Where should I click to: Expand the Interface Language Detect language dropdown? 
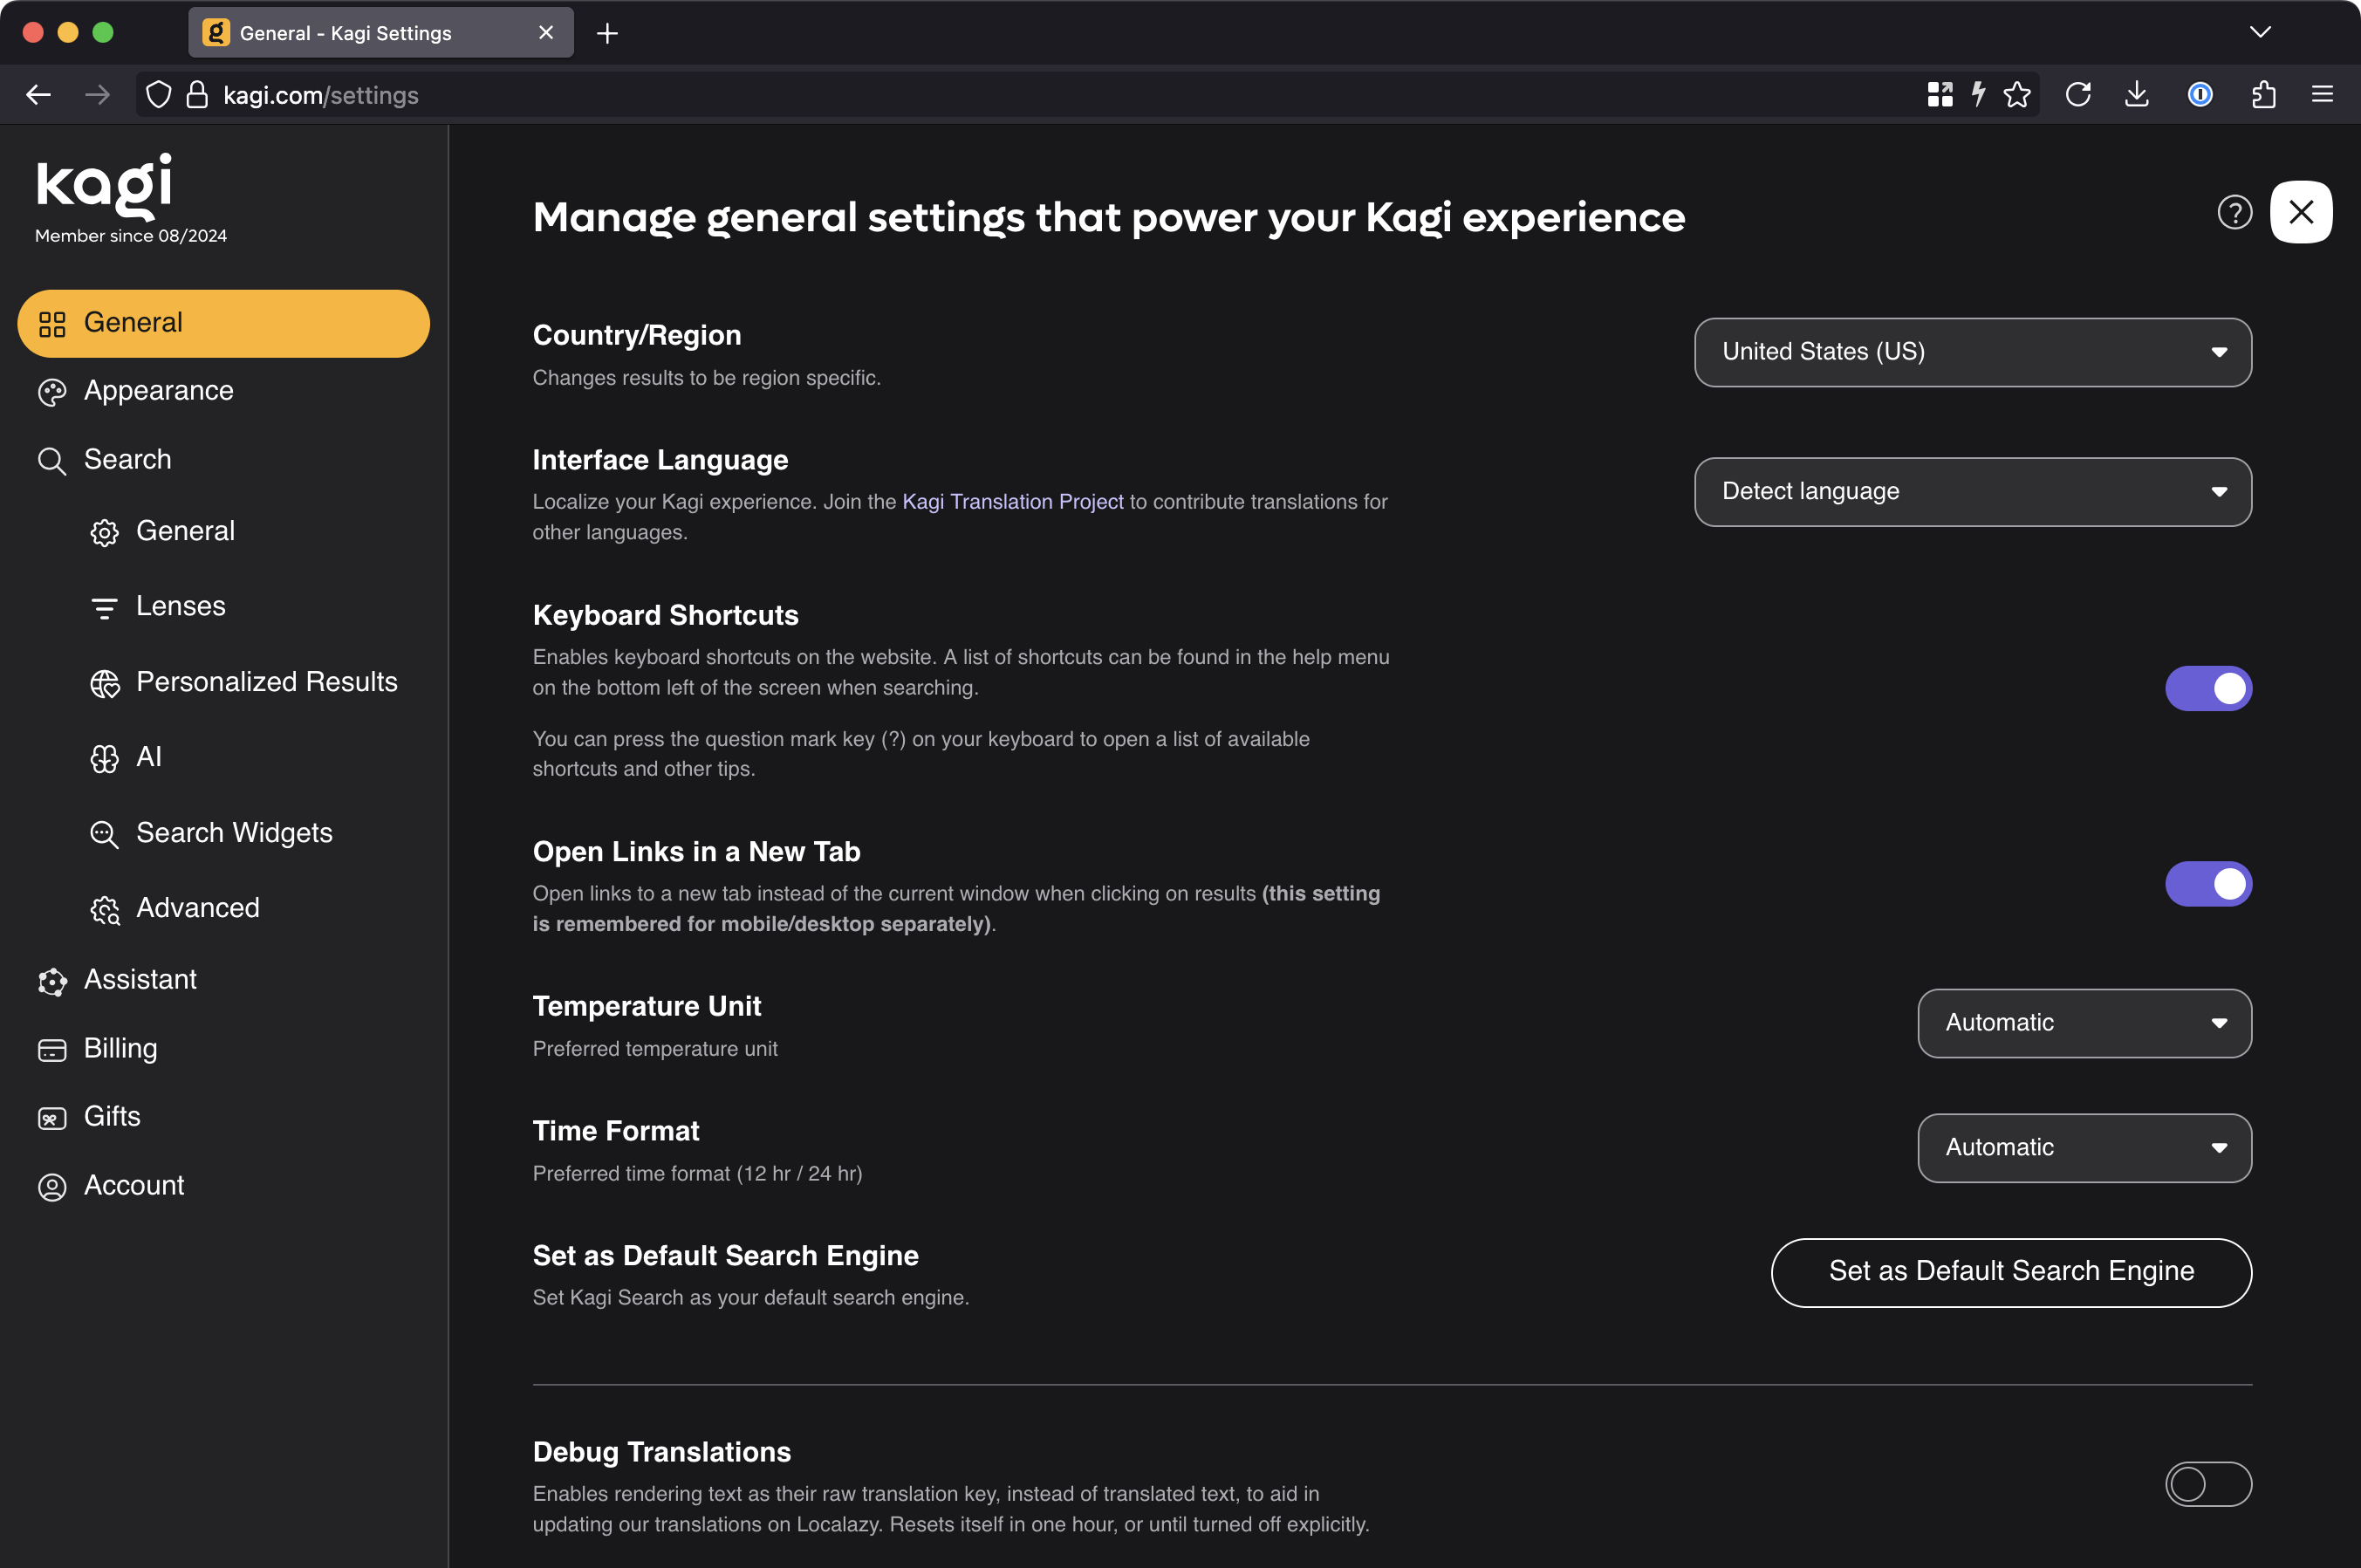1972,492
